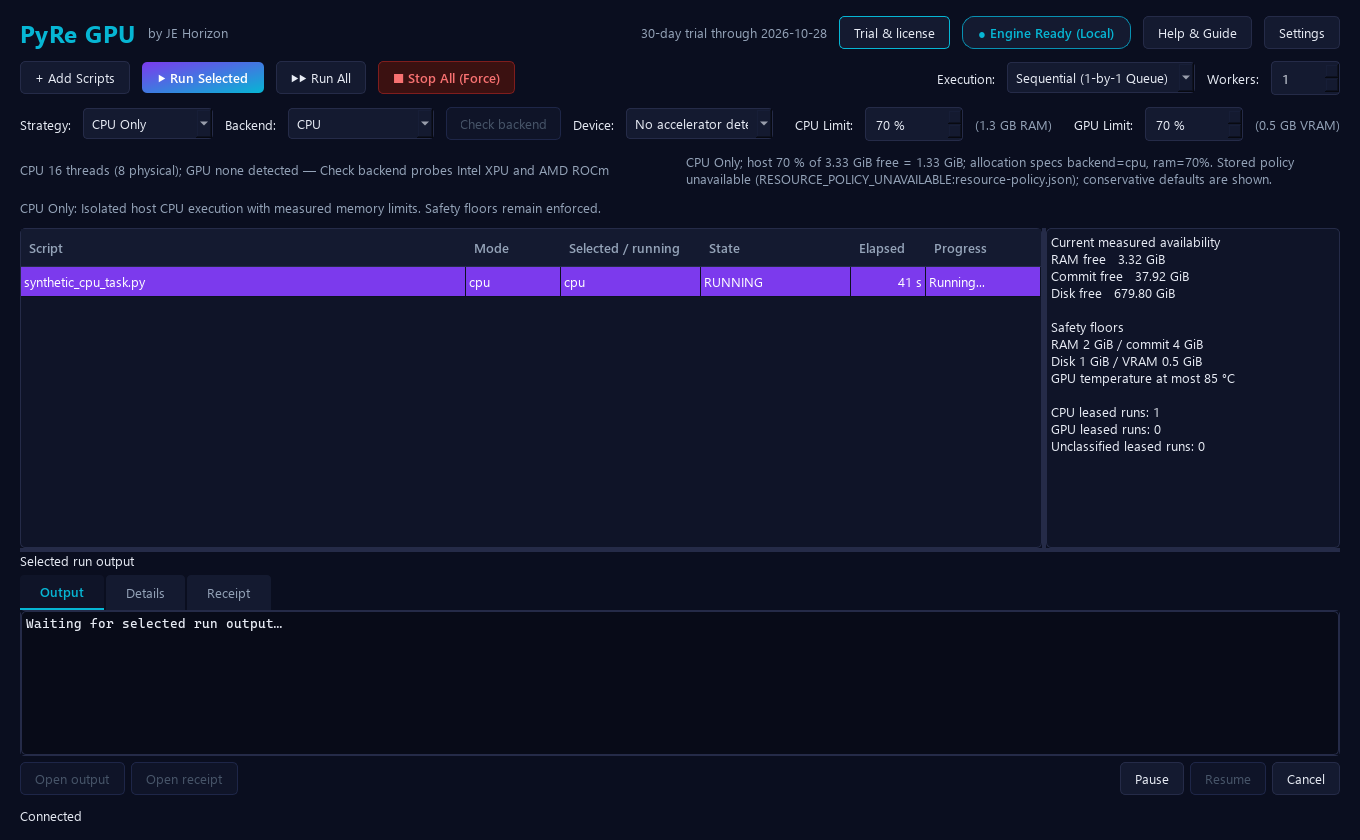Image resolution: width=1360 pixels, height=840 pixels.
Task: Click the Running… progress cell
Action: (x=983, y=282)
